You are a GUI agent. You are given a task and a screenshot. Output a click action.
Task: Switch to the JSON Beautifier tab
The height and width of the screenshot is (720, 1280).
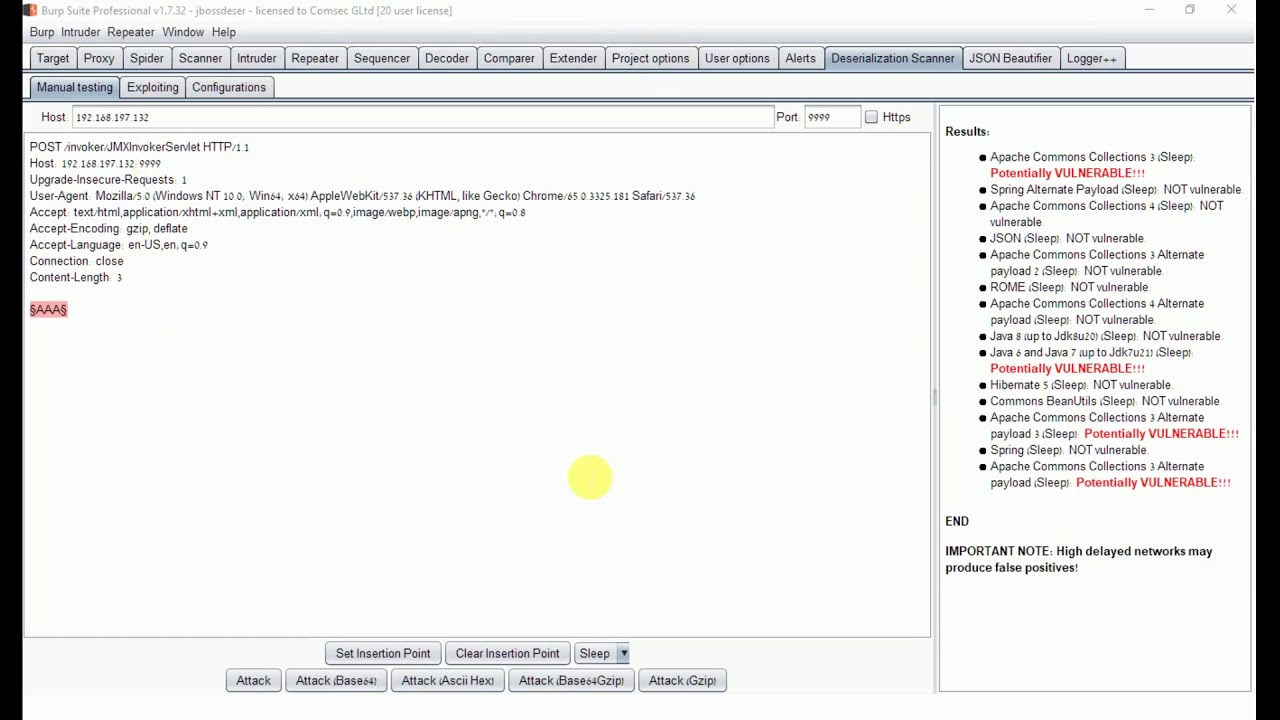pyautogui.click(x=1010, y=58)
